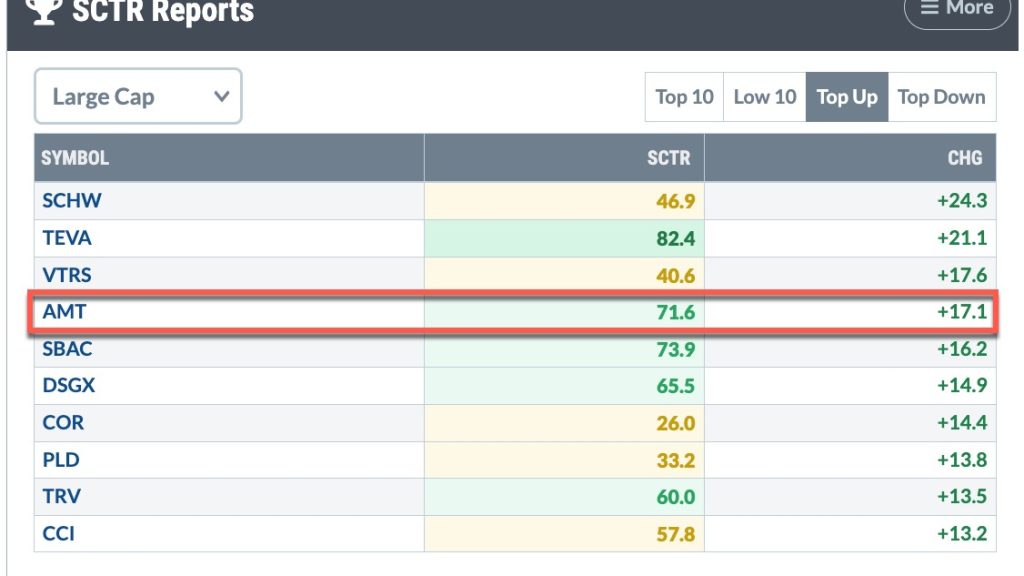
Task: Sort by the CHG column header
Action: pyautogui.click(x=965, y=158)
